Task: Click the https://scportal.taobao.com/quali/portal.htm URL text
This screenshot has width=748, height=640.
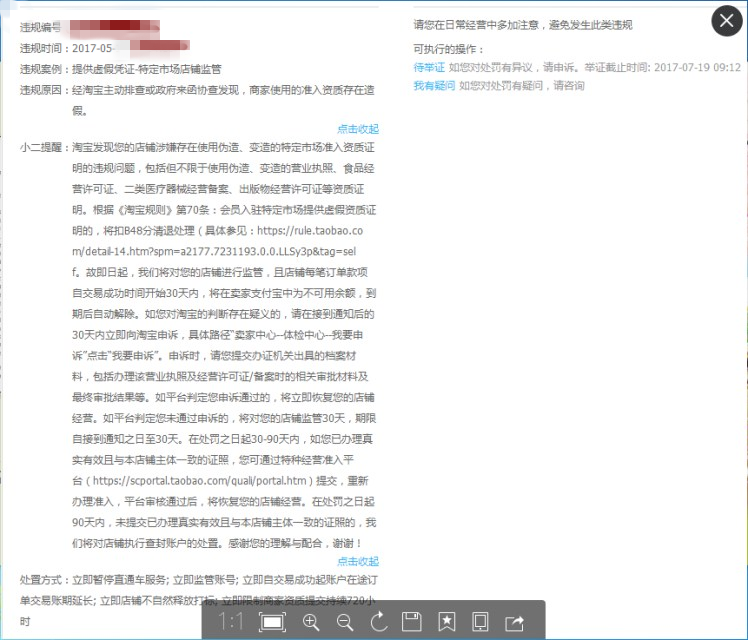Action: point(202,481)
